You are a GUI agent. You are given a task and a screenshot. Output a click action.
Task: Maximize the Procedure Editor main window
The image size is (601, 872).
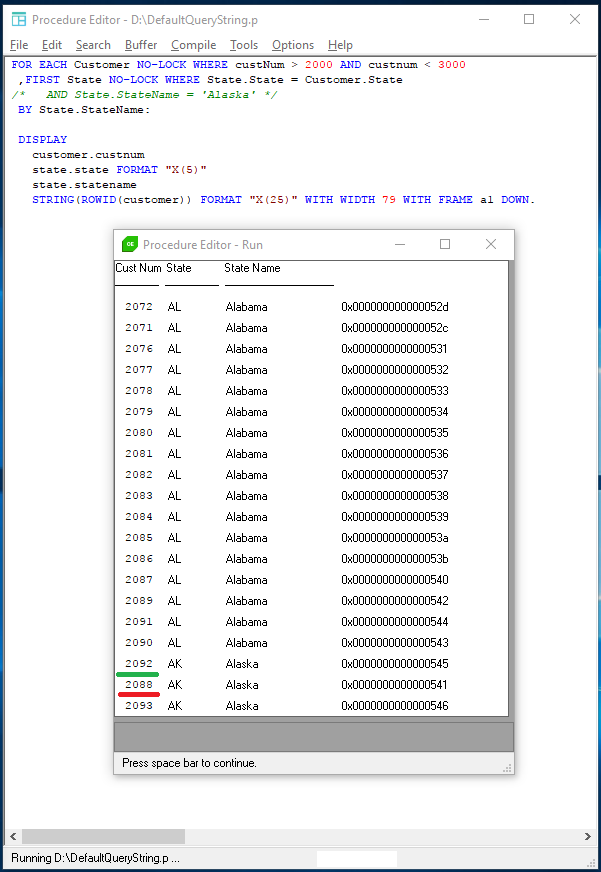529,19
